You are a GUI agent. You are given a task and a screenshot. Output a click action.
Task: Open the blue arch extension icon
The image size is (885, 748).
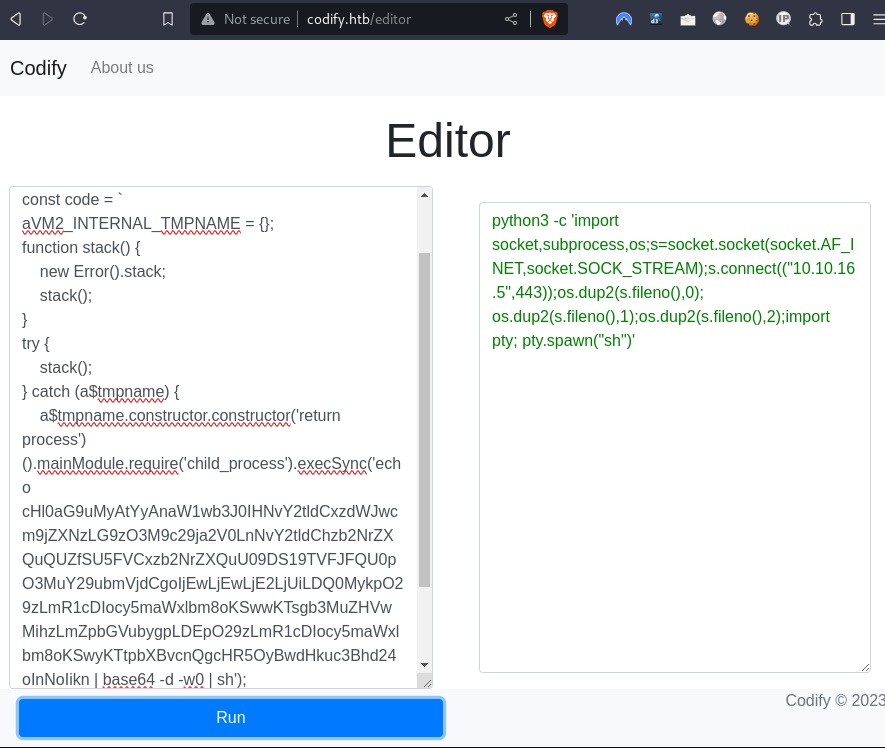click(x=624, y=19)
